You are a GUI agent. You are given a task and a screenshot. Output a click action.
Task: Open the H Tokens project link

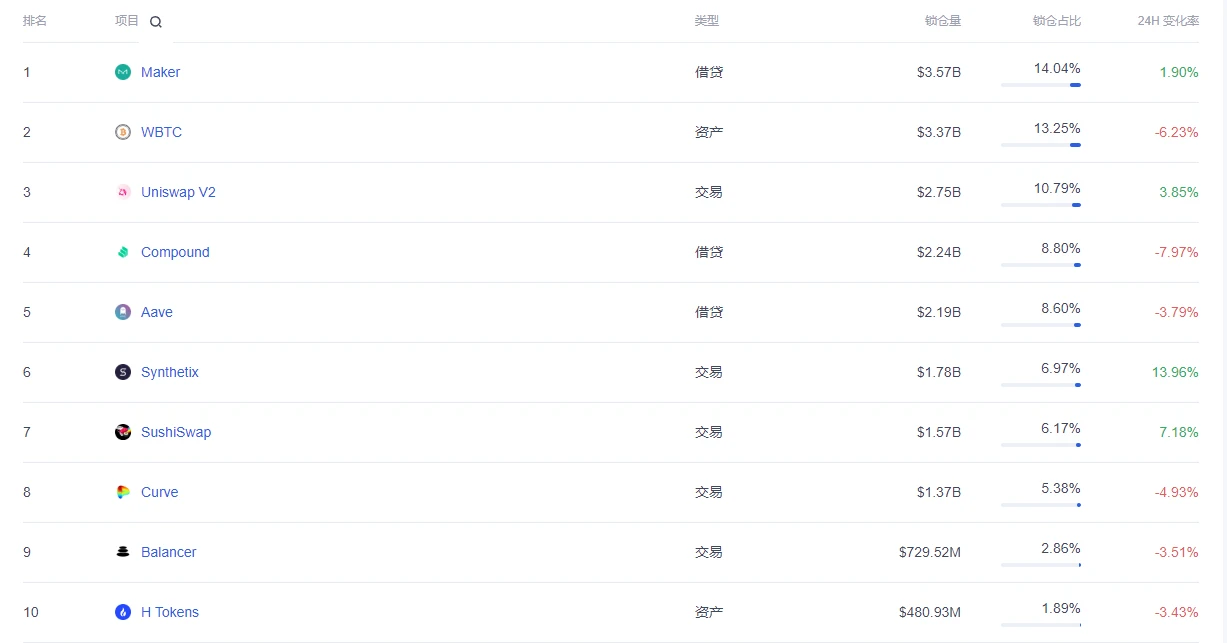coord(170,612)
